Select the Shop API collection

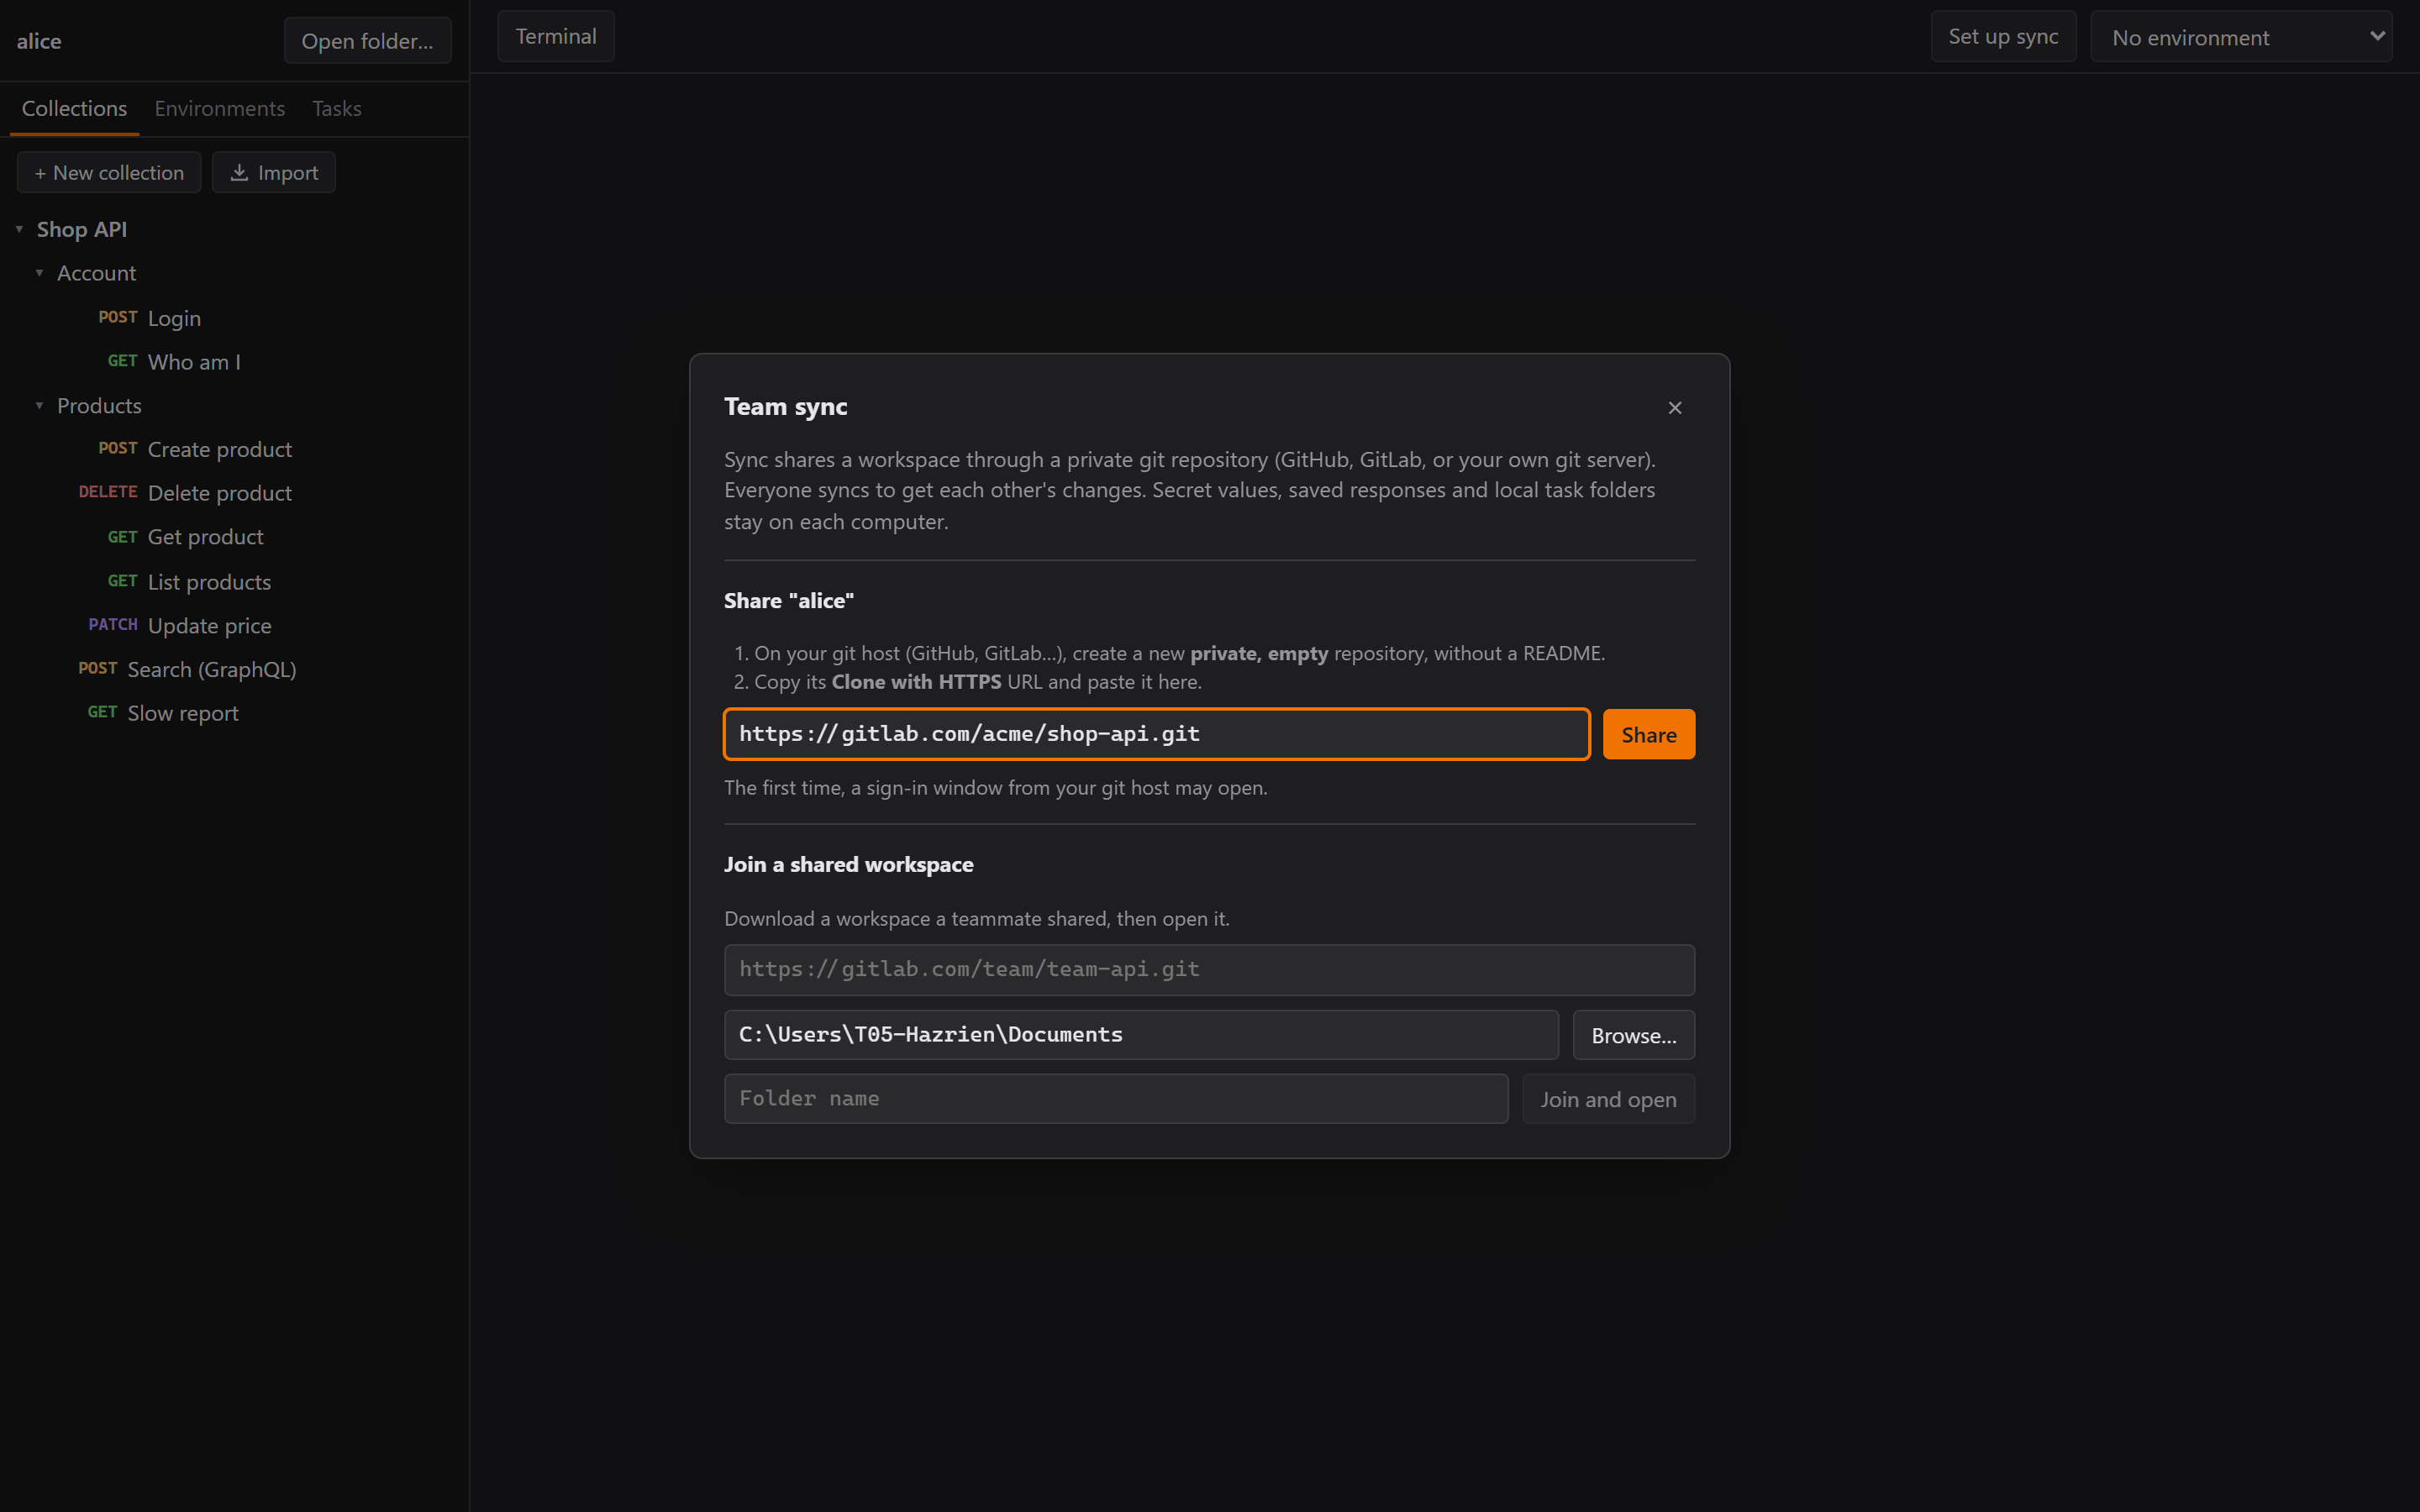coord(82,229)
